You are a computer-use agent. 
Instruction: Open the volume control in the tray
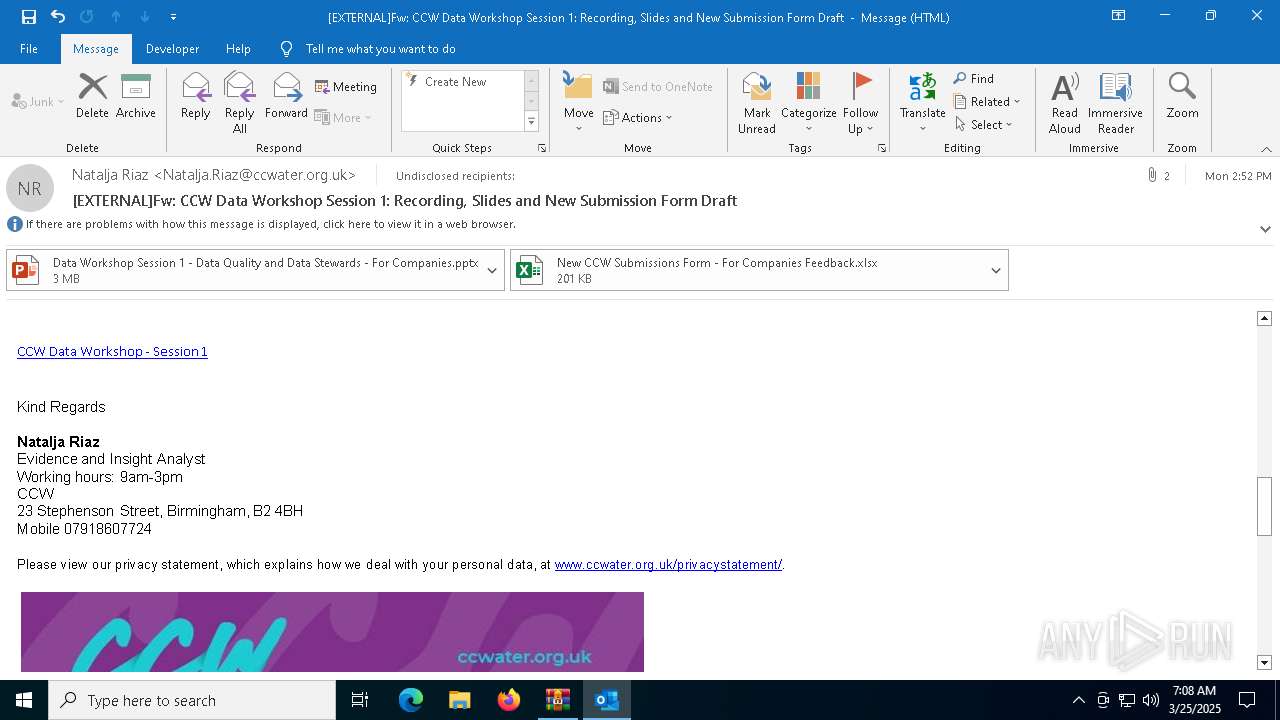1151,700
